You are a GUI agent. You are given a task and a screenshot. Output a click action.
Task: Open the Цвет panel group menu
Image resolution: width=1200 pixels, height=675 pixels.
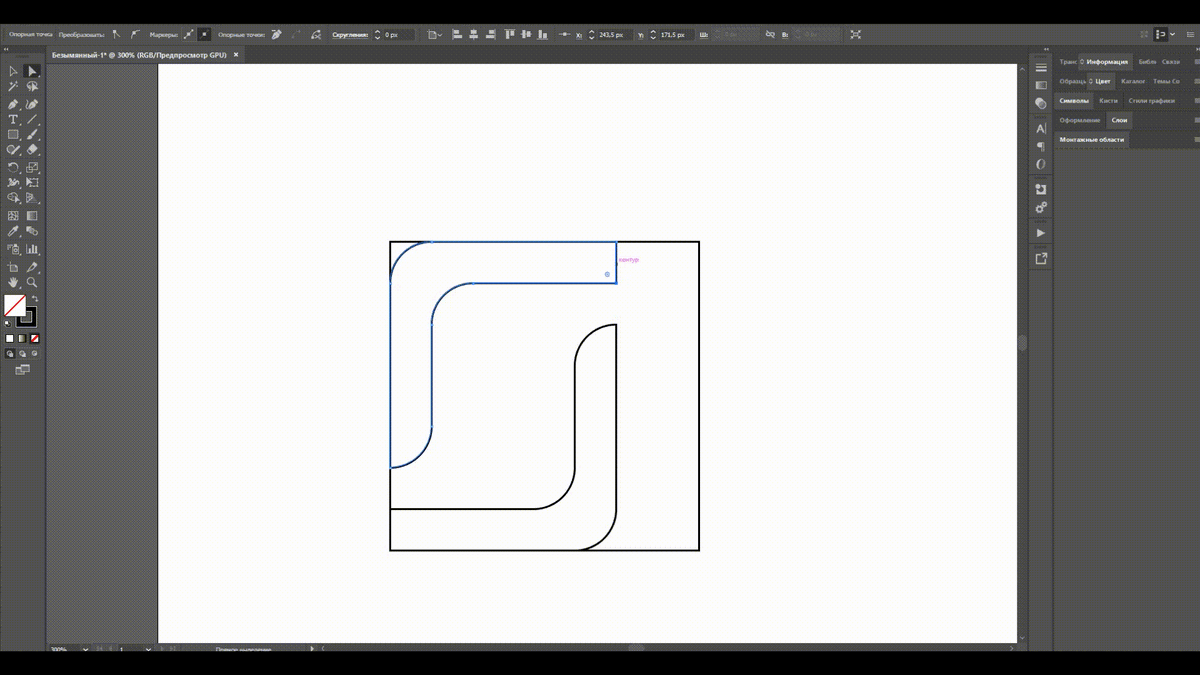(x=1197, y=81)
